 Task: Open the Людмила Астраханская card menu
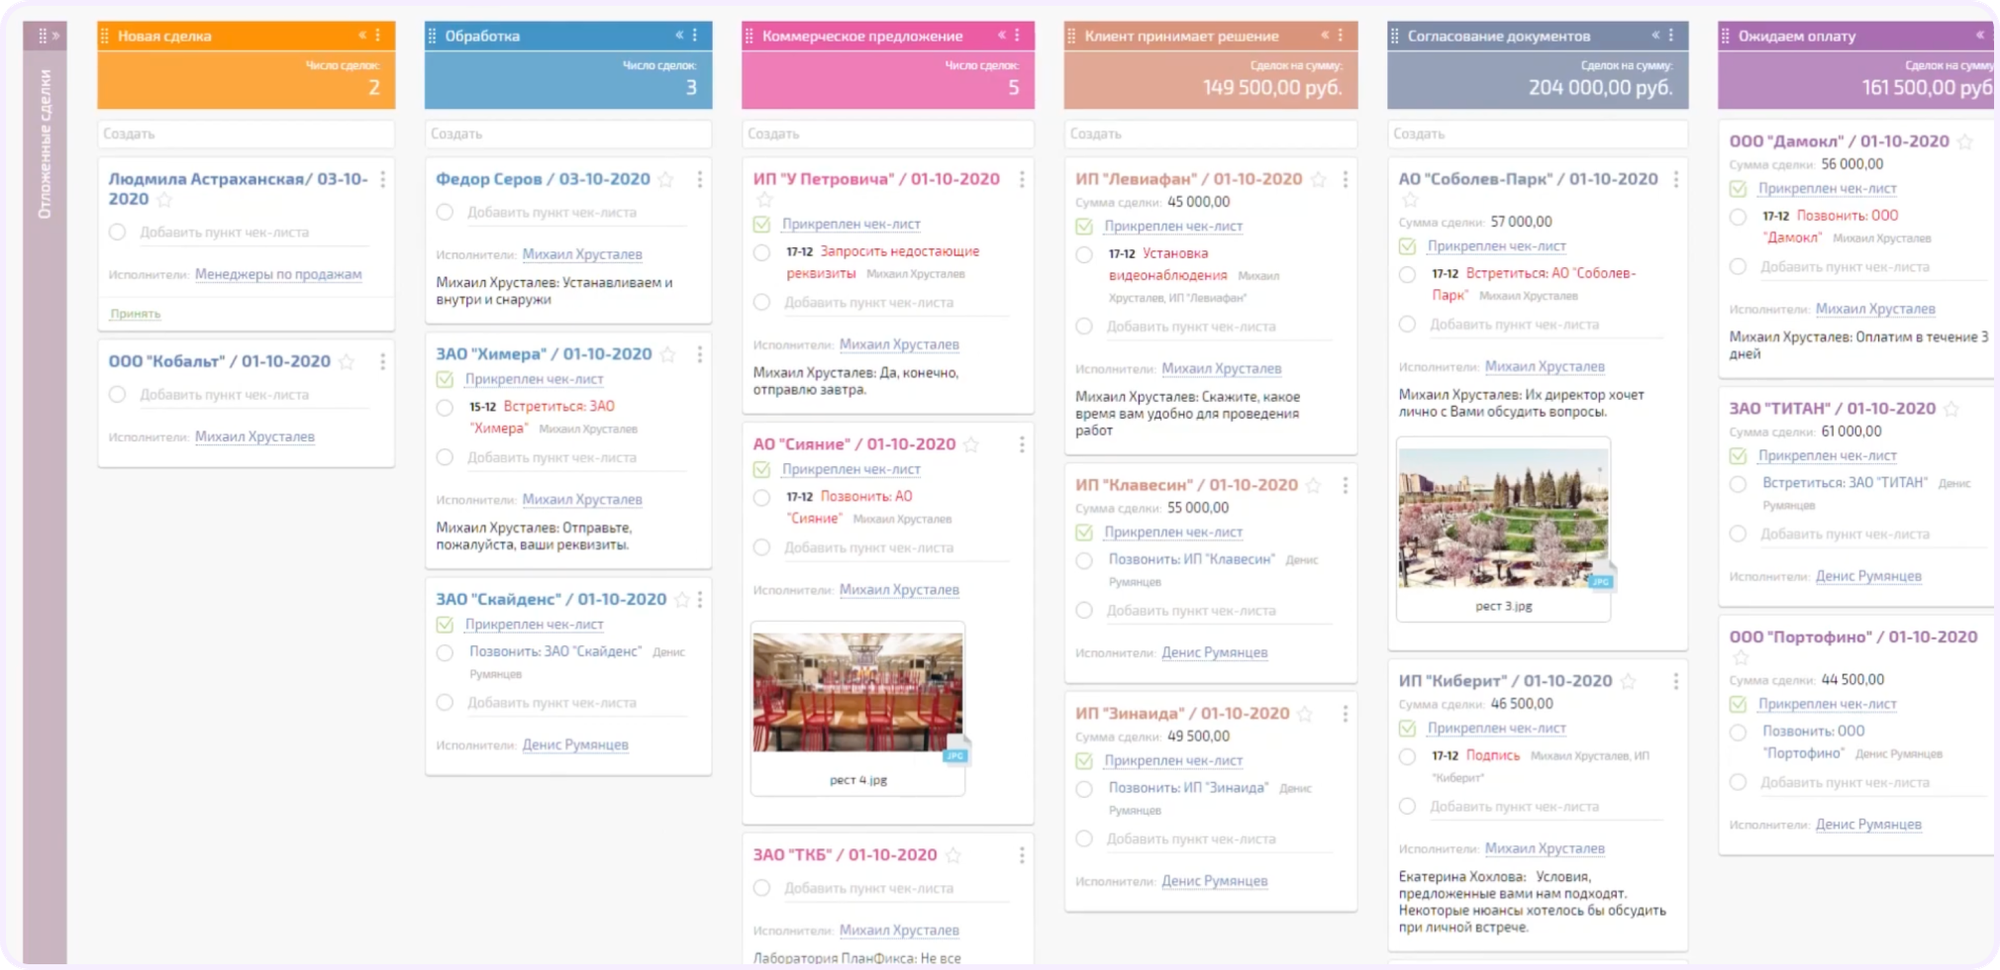tap(383, 180)
